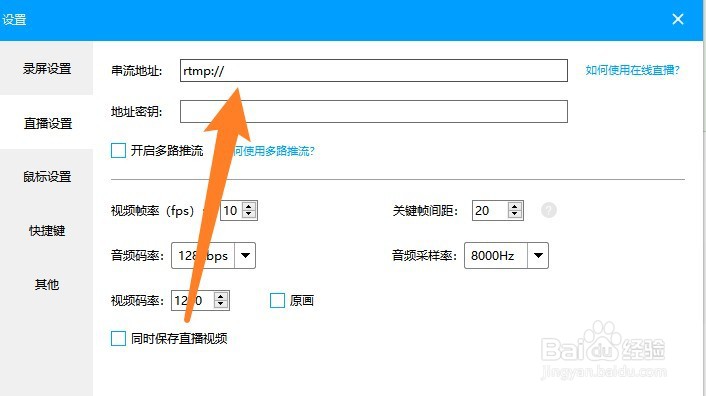The height and width of the screenshot is (396, 706).
Task: Increase the 关键帧间距 value
Action: (x=515, y=206)
